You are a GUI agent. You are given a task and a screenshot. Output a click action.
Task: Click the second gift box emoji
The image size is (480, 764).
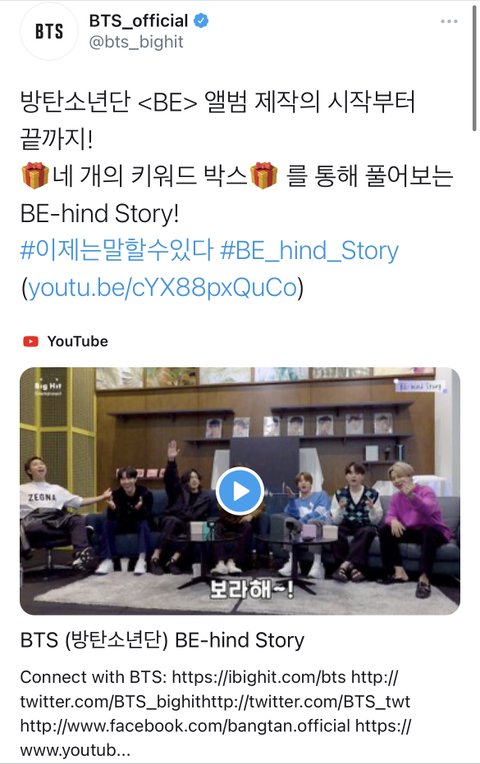[x=264, y=175]
